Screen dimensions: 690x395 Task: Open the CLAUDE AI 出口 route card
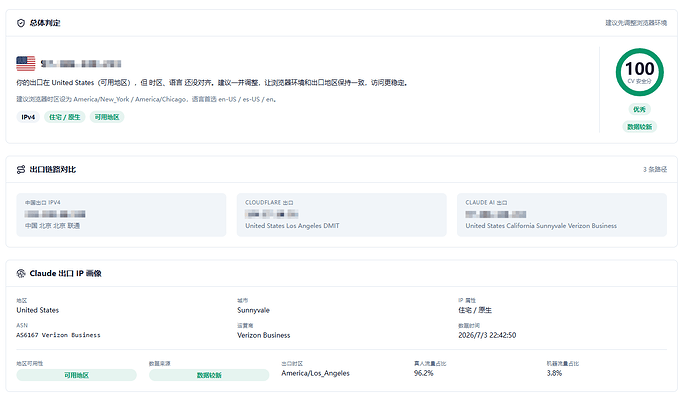coord(562,215)
